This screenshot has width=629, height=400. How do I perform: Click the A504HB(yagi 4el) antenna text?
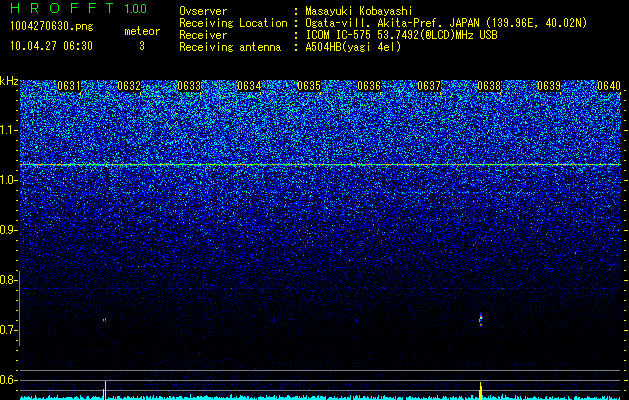click(353, 47)
